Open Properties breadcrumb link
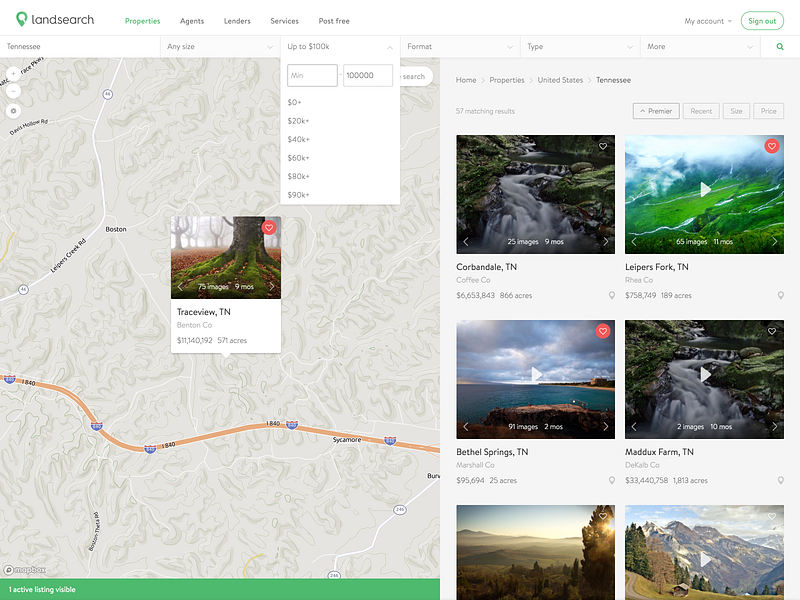The image size is (800, 600). click(507, 80)
